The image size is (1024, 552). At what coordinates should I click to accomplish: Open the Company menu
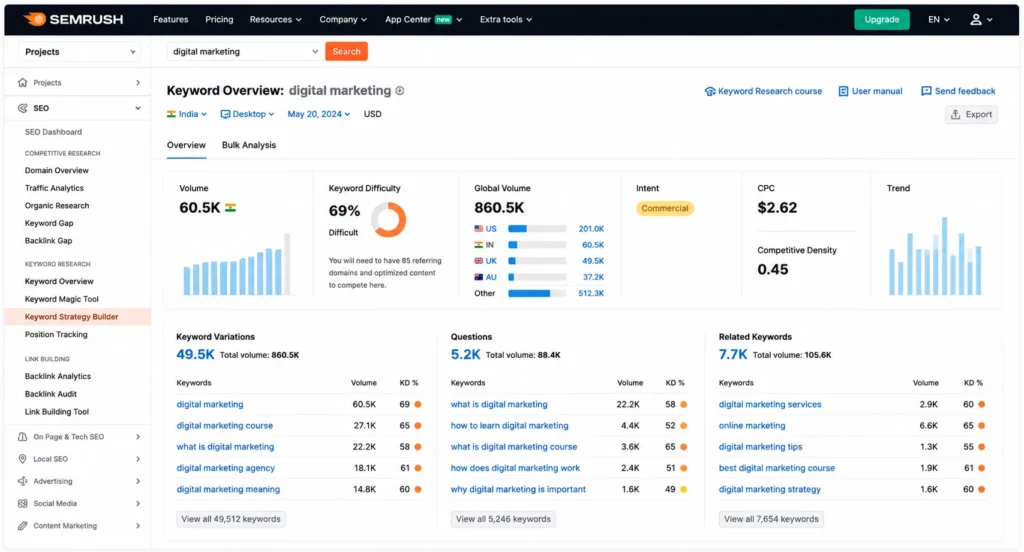(x=343, y=20)
